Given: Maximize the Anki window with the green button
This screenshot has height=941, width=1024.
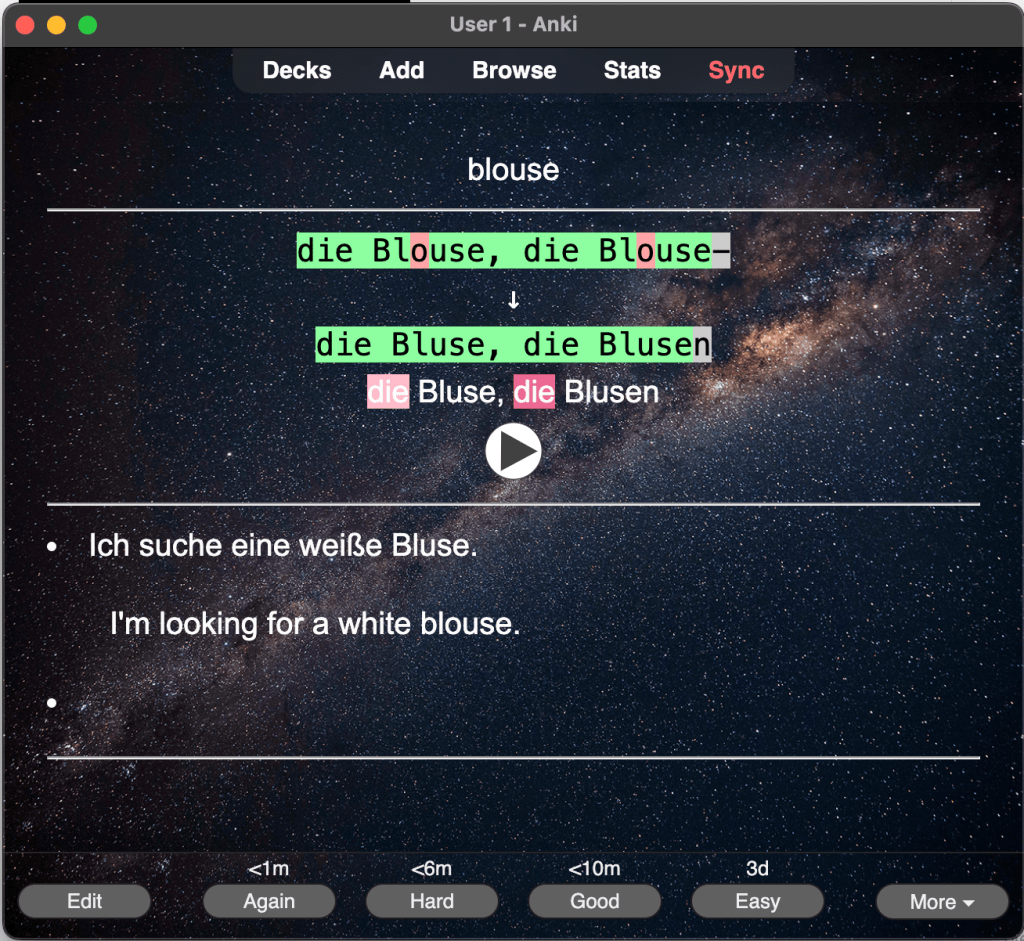Looking at the screenshot, I should pos(88,25).
